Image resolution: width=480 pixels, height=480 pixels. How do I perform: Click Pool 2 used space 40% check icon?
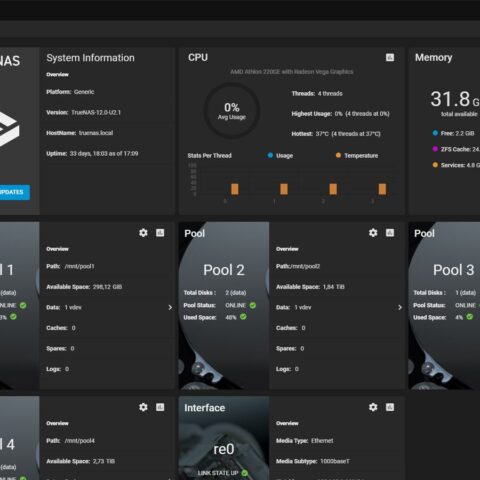point(243,317)
